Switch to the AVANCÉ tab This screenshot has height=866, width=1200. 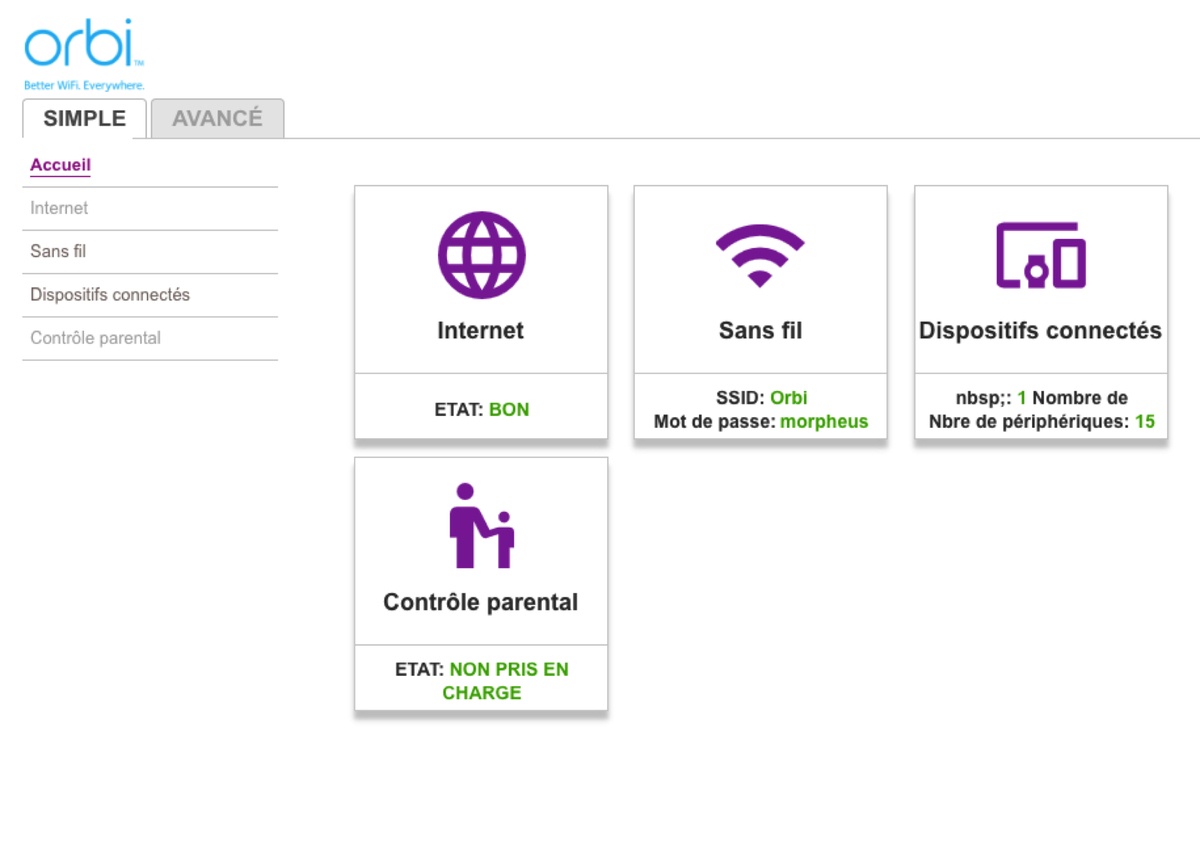[x=217, y=118]
